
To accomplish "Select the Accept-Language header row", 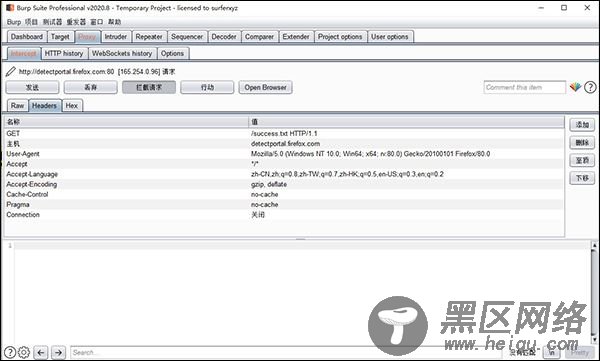I will [x=284, y=174].
